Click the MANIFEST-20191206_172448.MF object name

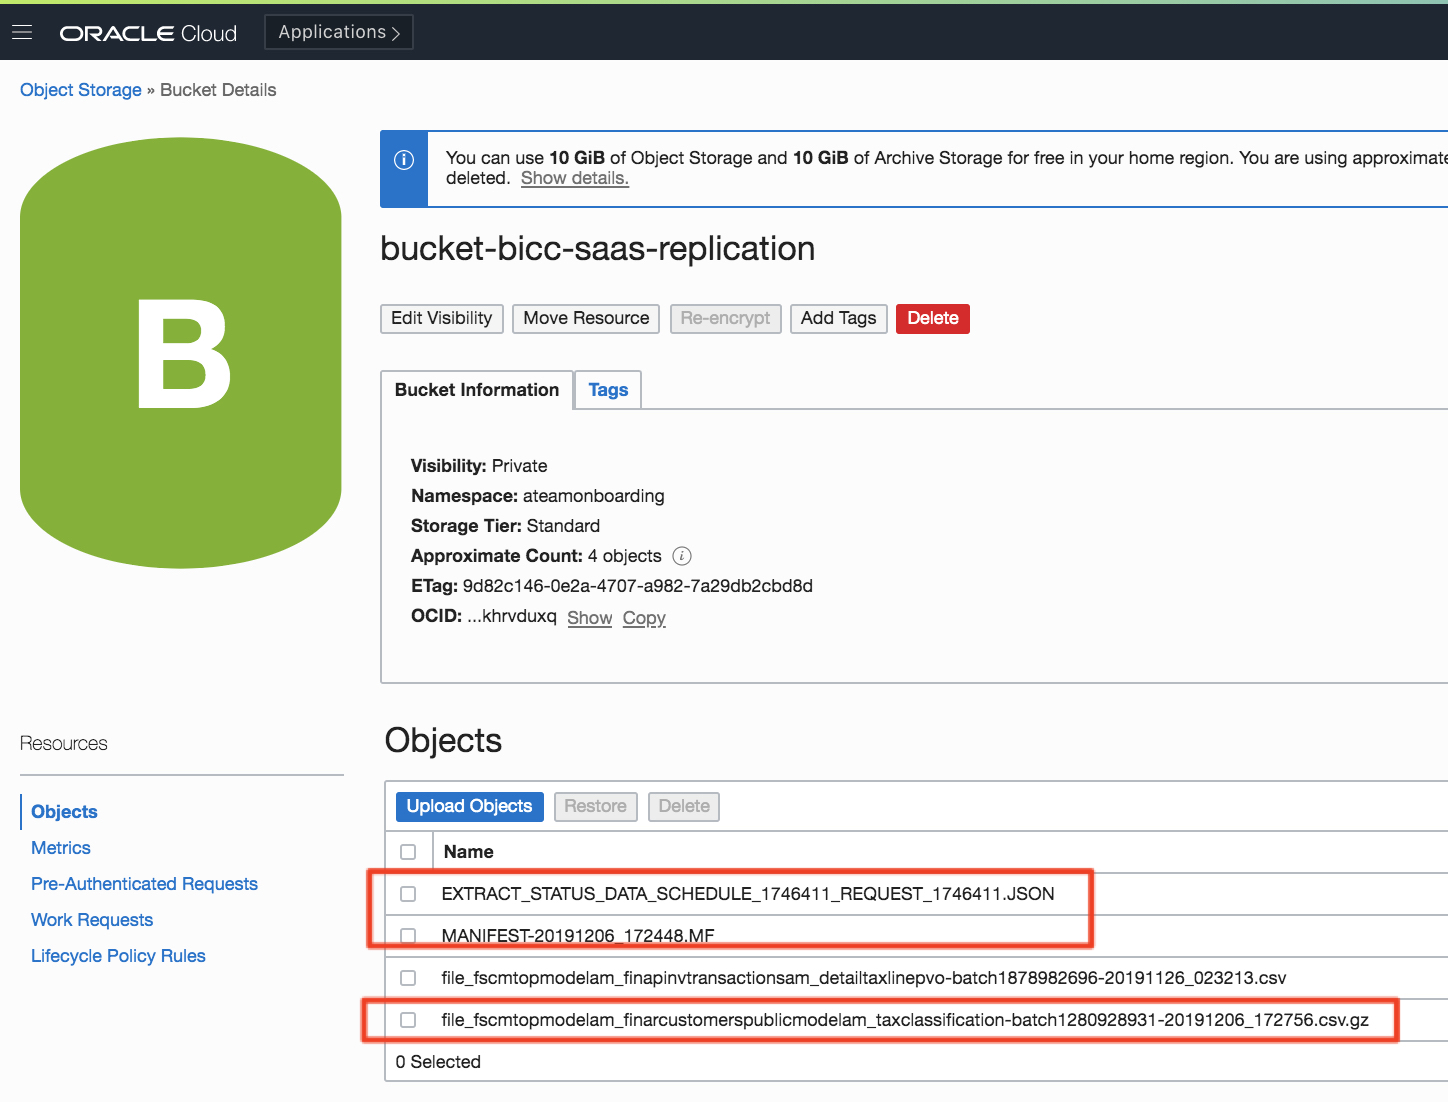point(578,936)
